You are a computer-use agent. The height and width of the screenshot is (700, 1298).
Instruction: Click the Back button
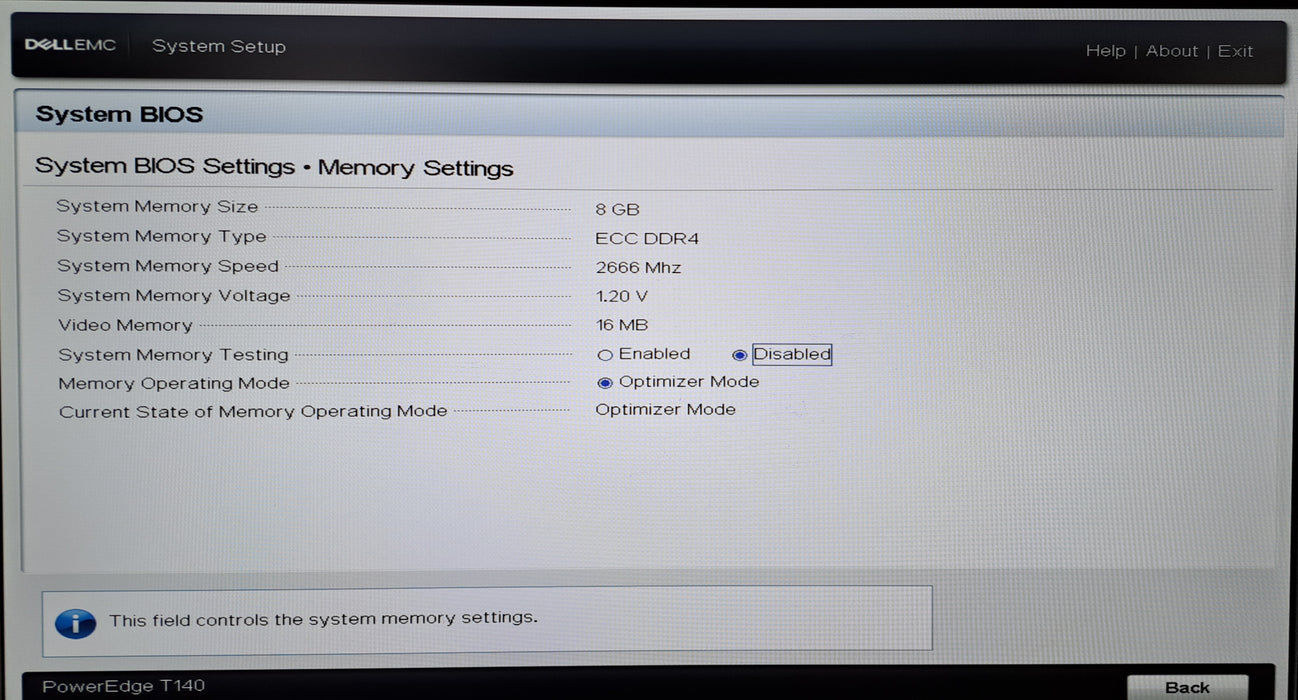tap(1187, 687)
